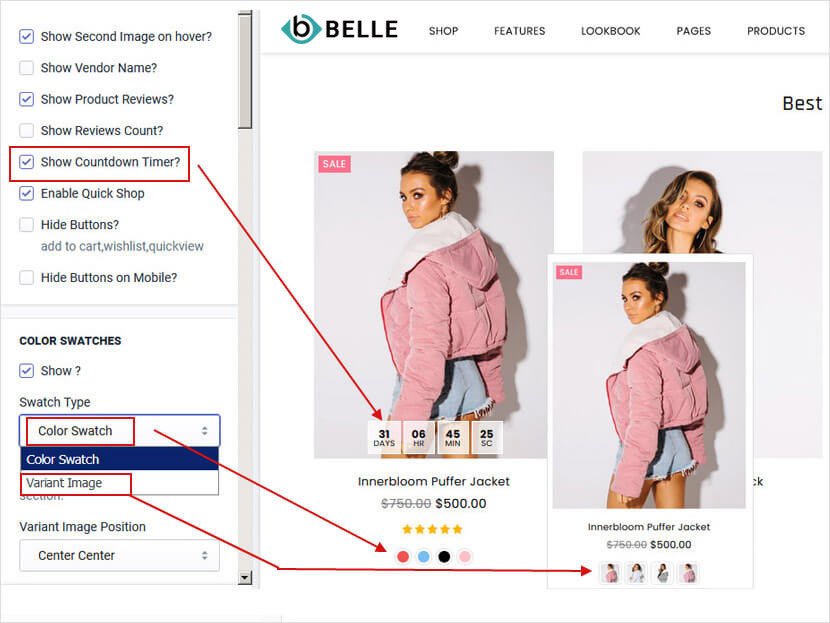Click the PRODUCTS navigation link

pyautogui.click(x=776, y=31)
